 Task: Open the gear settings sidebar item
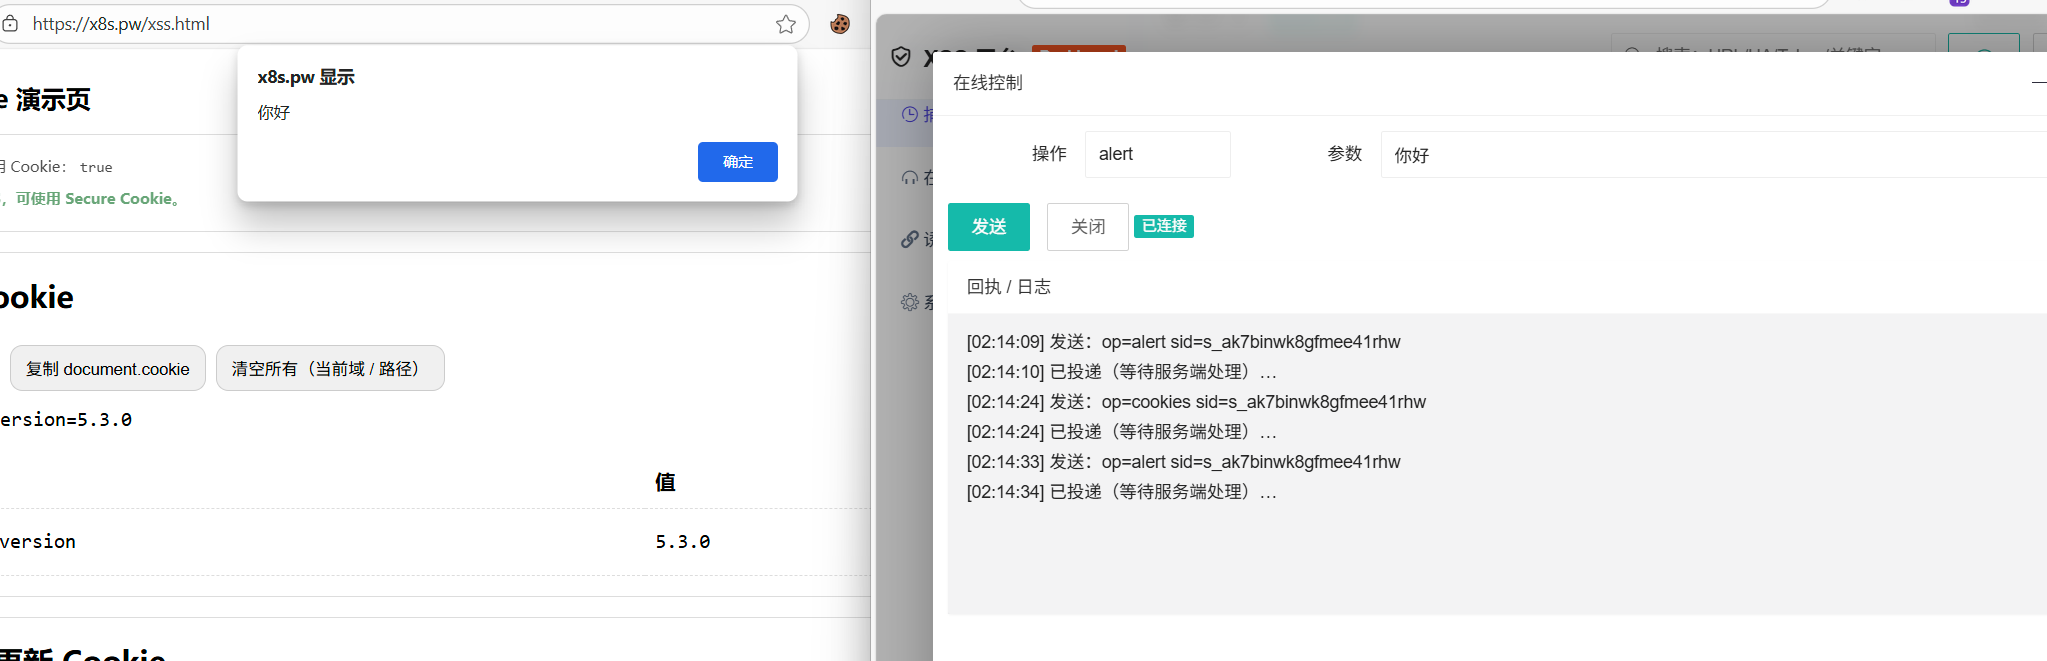(x=909, y=302)
